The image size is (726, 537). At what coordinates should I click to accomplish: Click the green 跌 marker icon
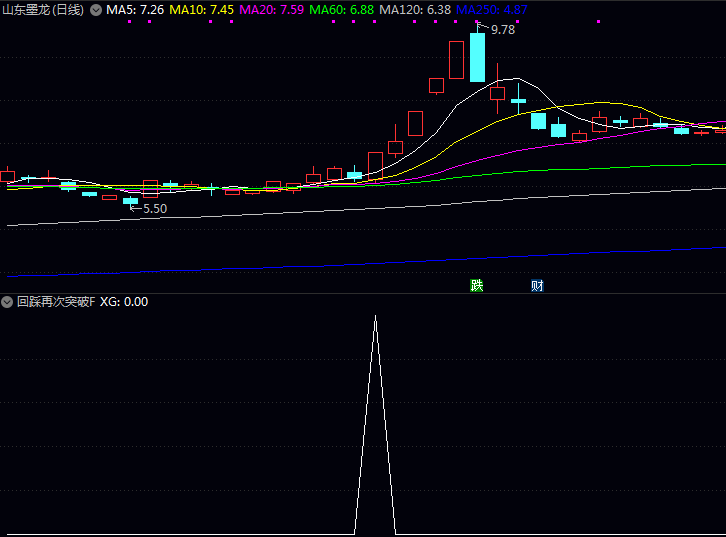pyautogui.click(x=477, y=285)
